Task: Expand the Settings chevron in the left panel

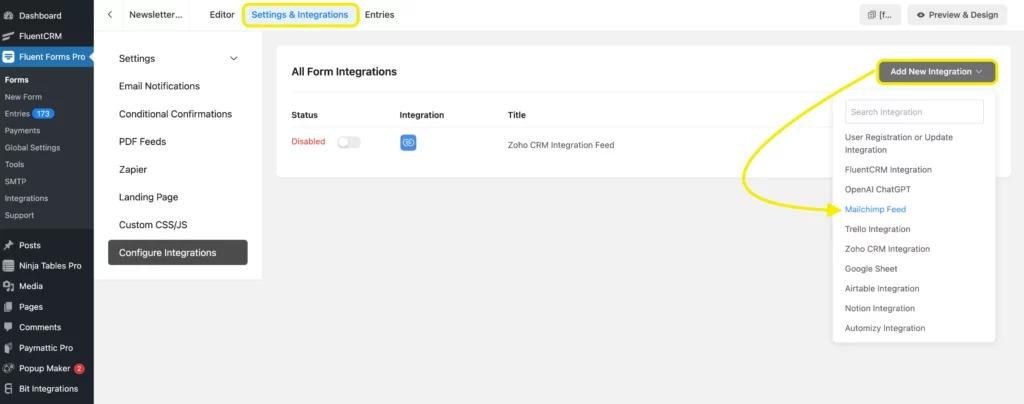Action: (234, 59)
